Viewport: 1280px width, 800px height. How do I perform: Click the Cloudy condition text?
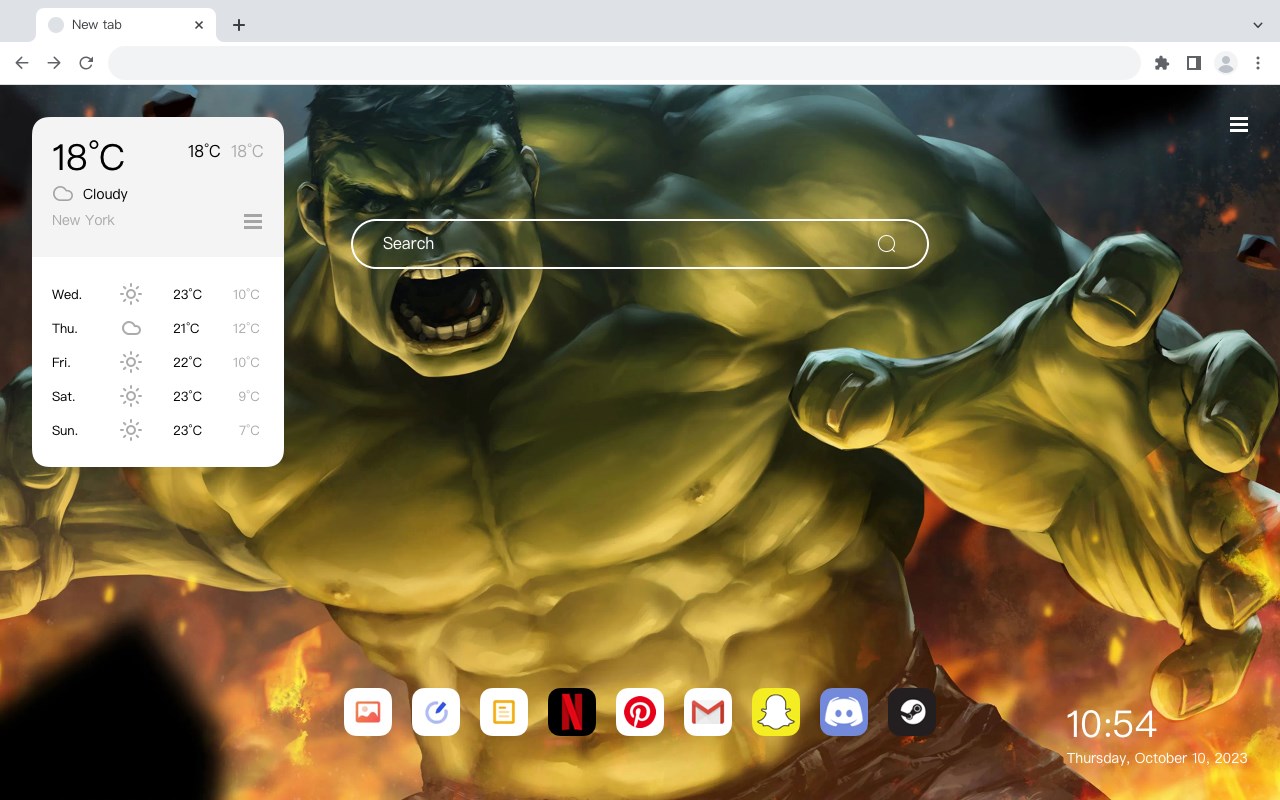[x=105, y=194]
